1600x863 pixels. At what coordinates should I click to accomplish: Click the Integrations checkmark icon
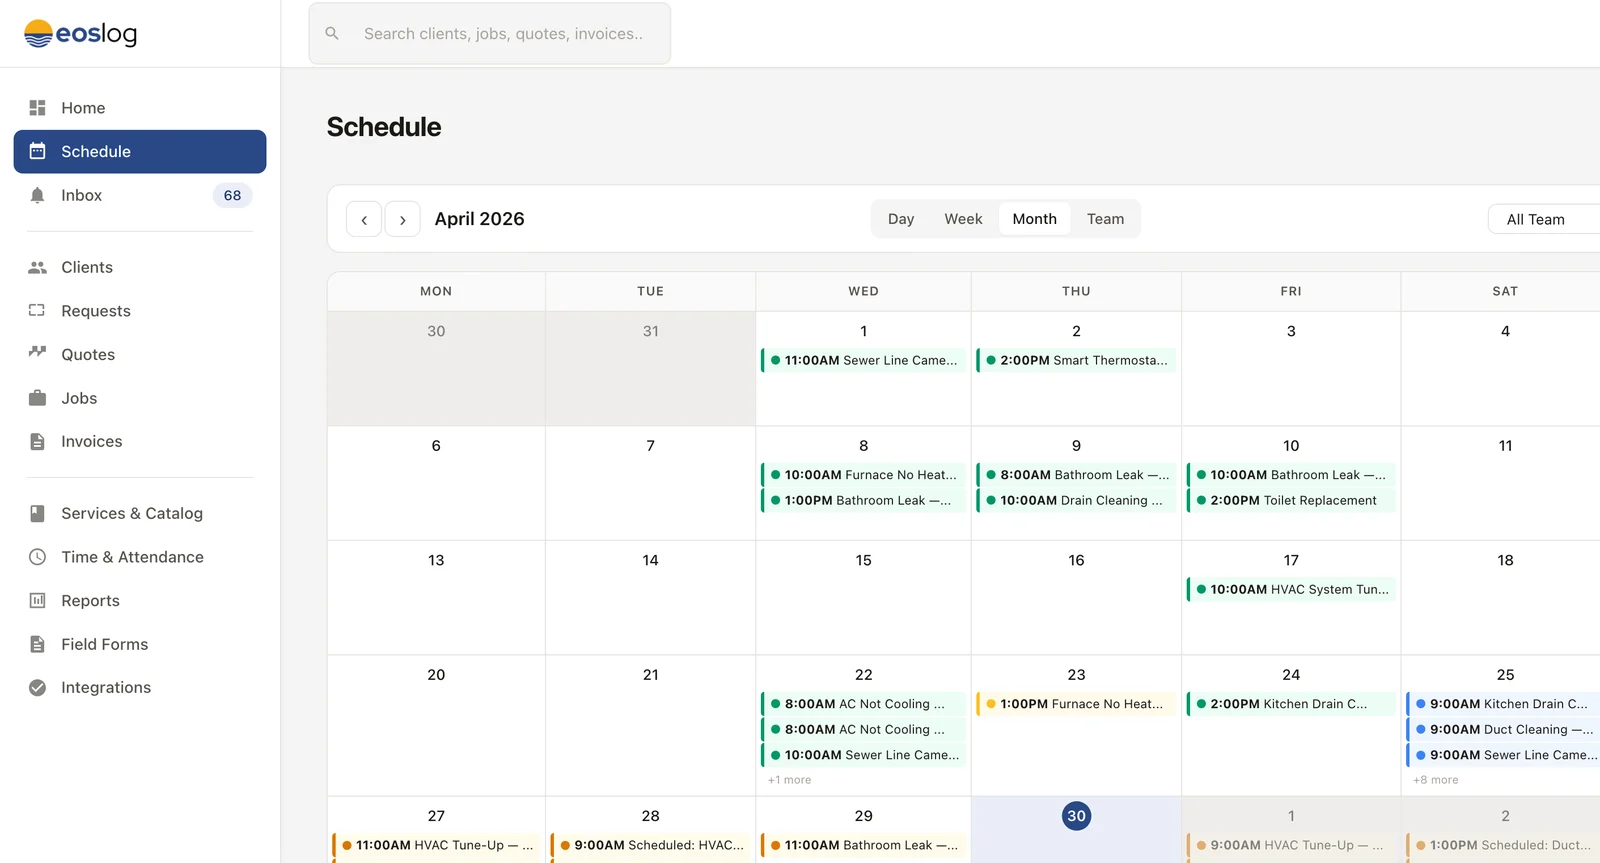(x=38, y=687)
